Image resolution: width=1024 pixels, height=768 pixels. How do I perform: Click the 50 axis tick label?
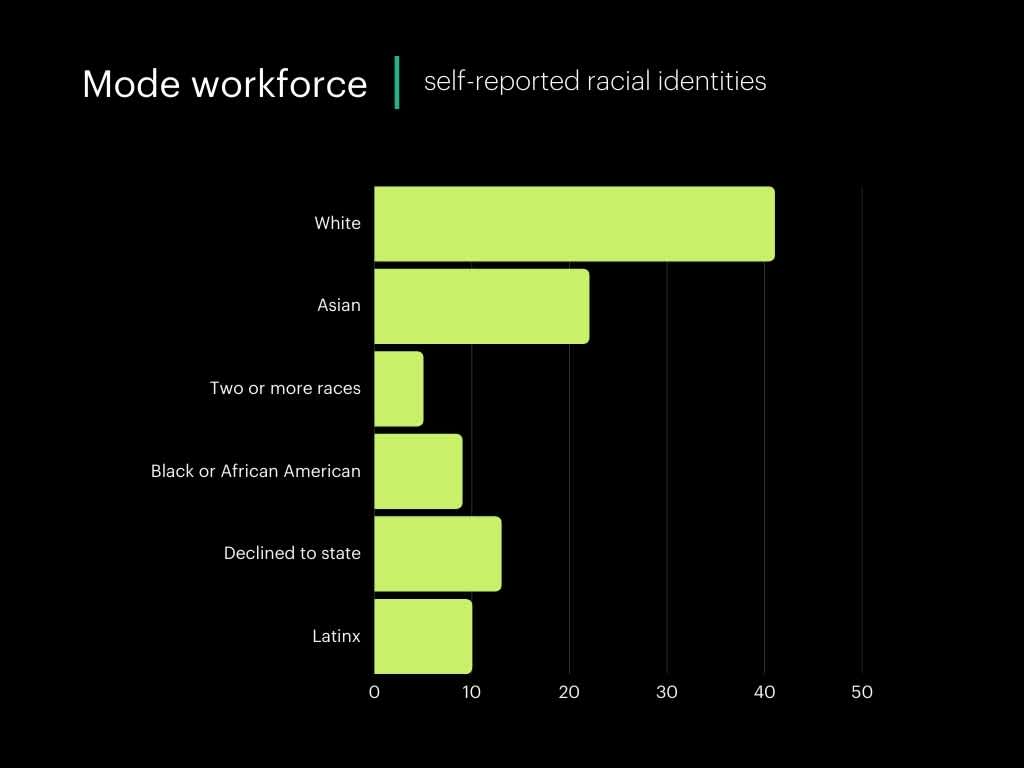click(861, 690)
